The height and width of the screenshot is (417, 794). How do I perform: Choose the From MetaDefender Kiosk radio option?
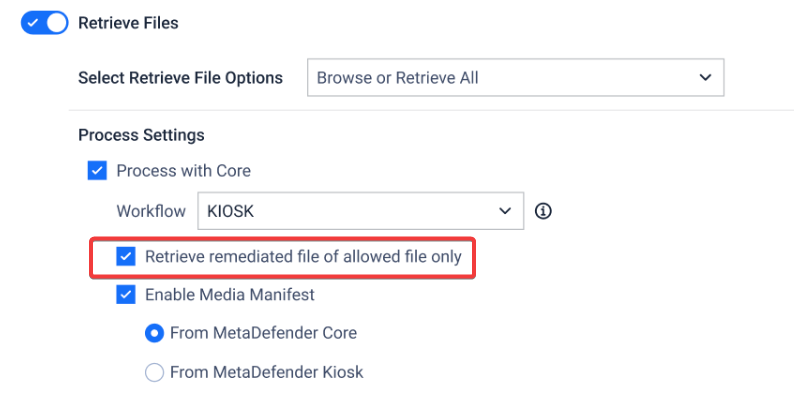point(154,372)
